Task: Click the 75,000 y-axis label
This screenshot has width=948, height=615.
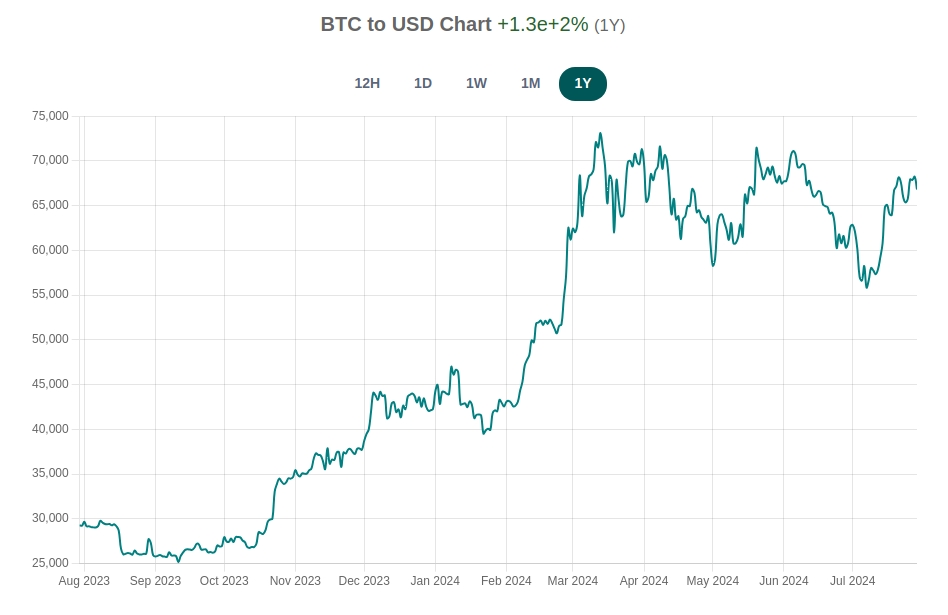Action: (50, 116)
